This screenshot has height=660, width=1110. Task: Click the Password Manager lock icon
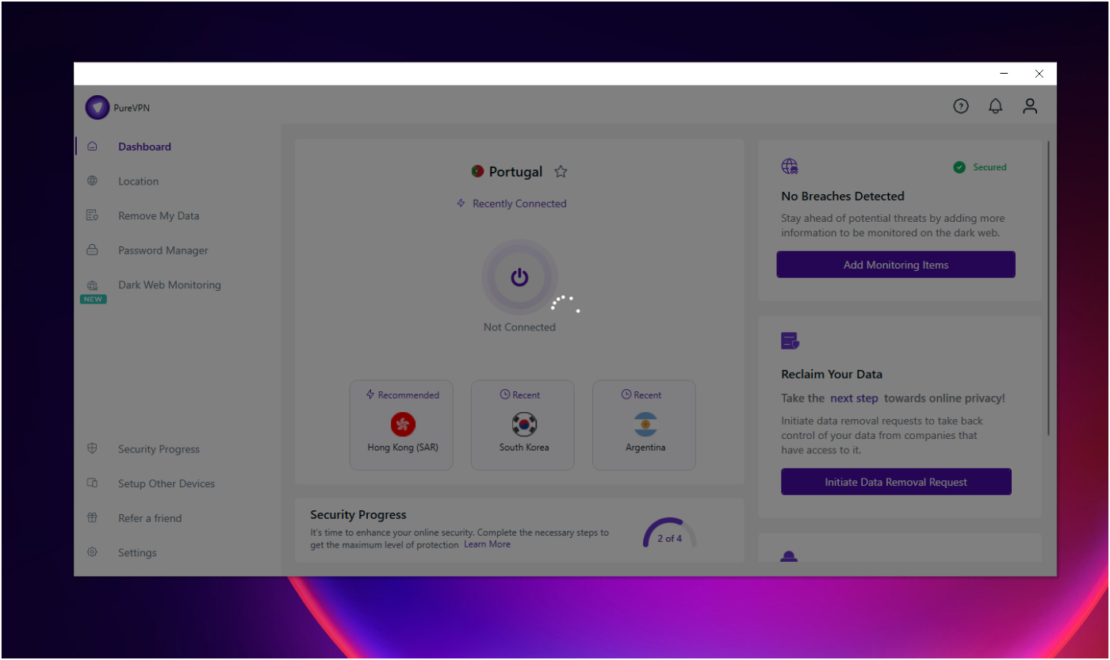[94, 250]
